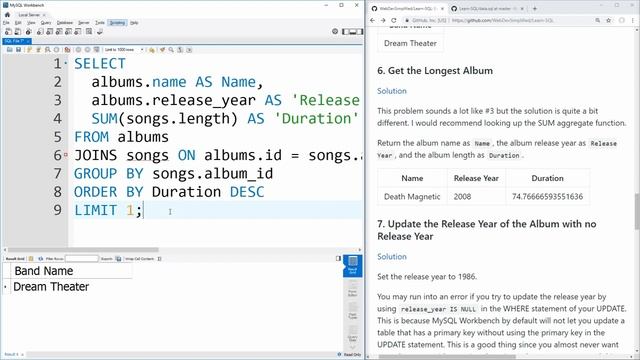Open the Edit menu in MySQL Workbench
The height and width of the screenshot is (360, 640).
[x=18, y=23]
